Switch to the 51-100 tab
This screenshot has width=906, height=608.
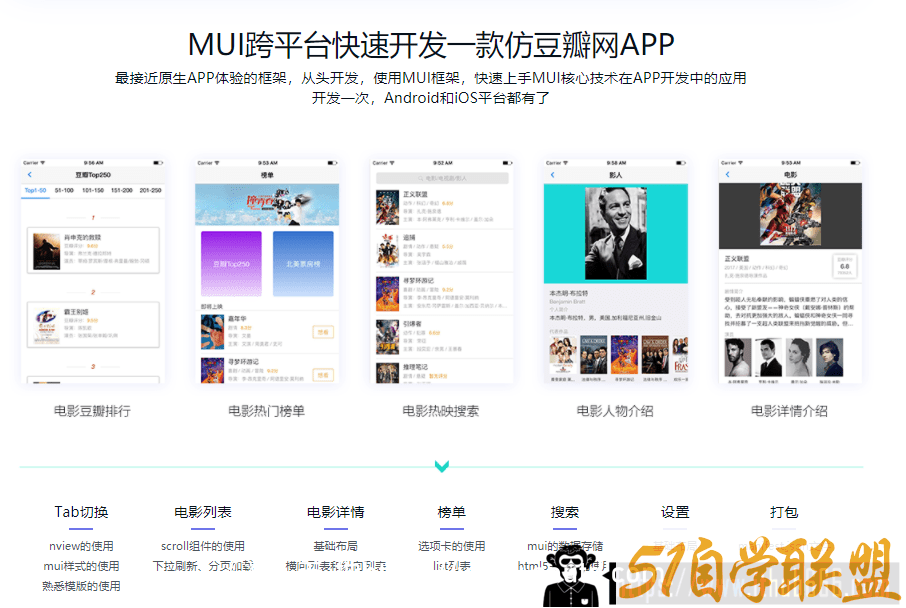pyautogui.click(x=64, y=190)
